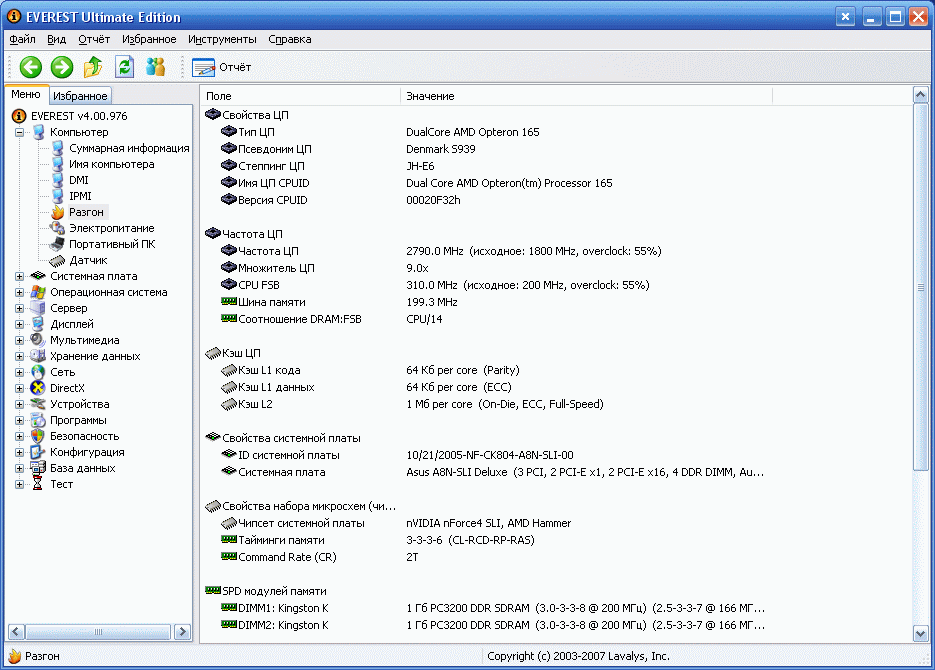Viewport: 935px width, 670px height.
Task: Open the Инструменты menu
Action: [x=222, y=39]
